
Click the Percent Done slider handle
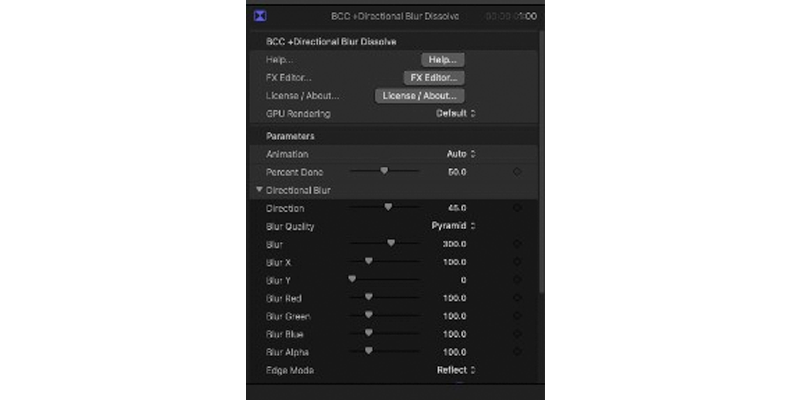(384, 171)
